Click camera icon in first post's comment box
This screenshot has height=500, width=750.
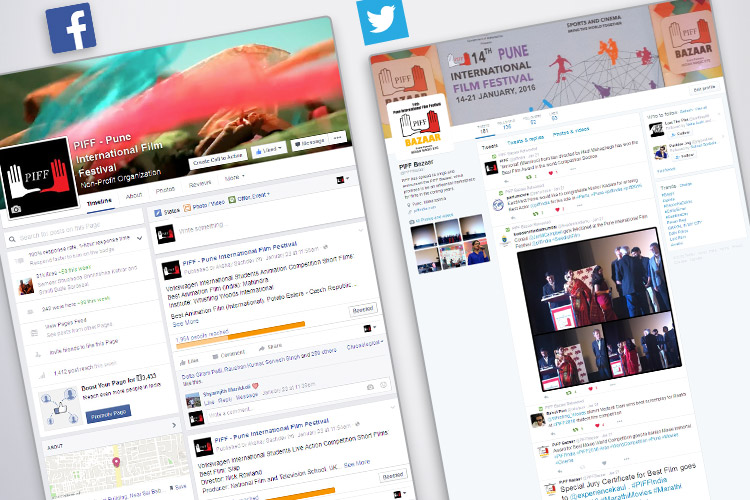370,387
